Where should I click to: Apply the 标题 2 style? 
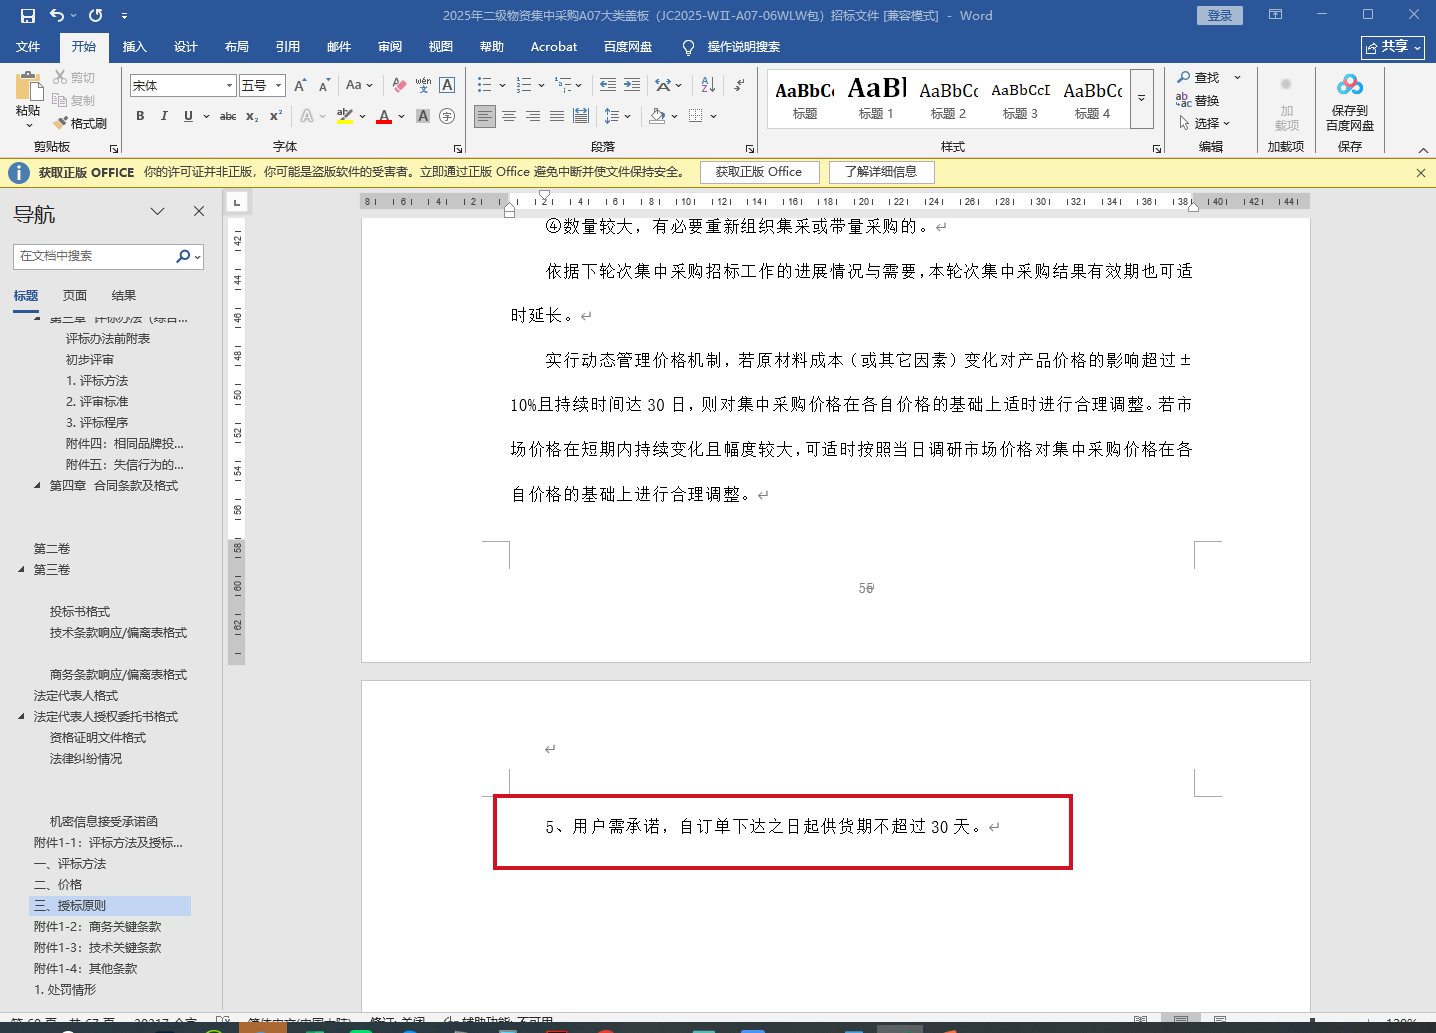(949, 99)
